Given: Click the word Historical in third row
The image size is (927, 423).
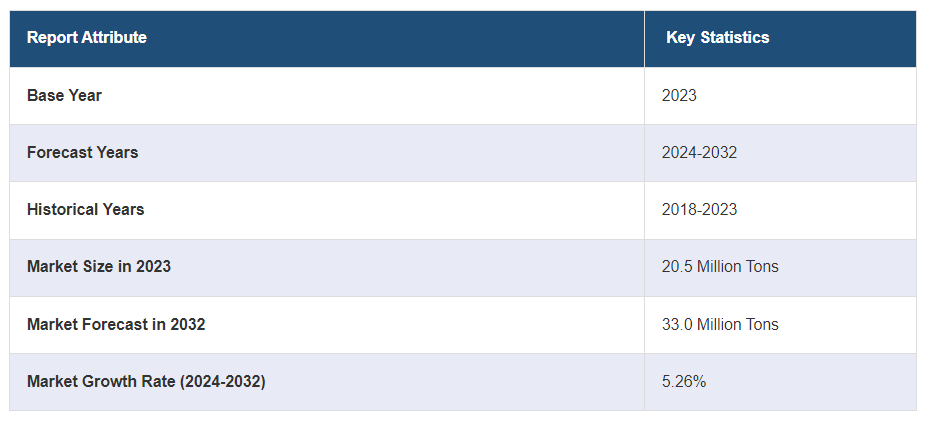Looking at the screenshot, I should pyautogui.click(x=63, y=209).
